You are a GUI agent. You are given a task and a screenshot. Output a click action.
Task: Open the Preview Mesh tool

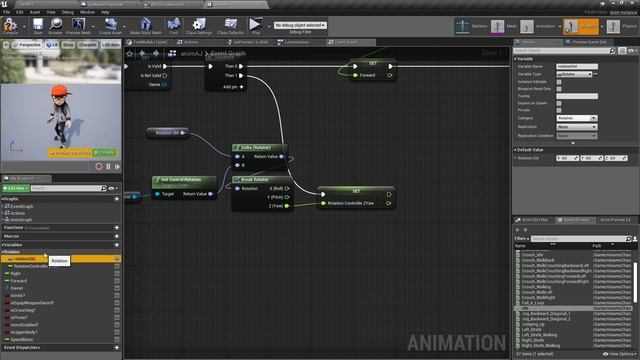tap(78, 25)
